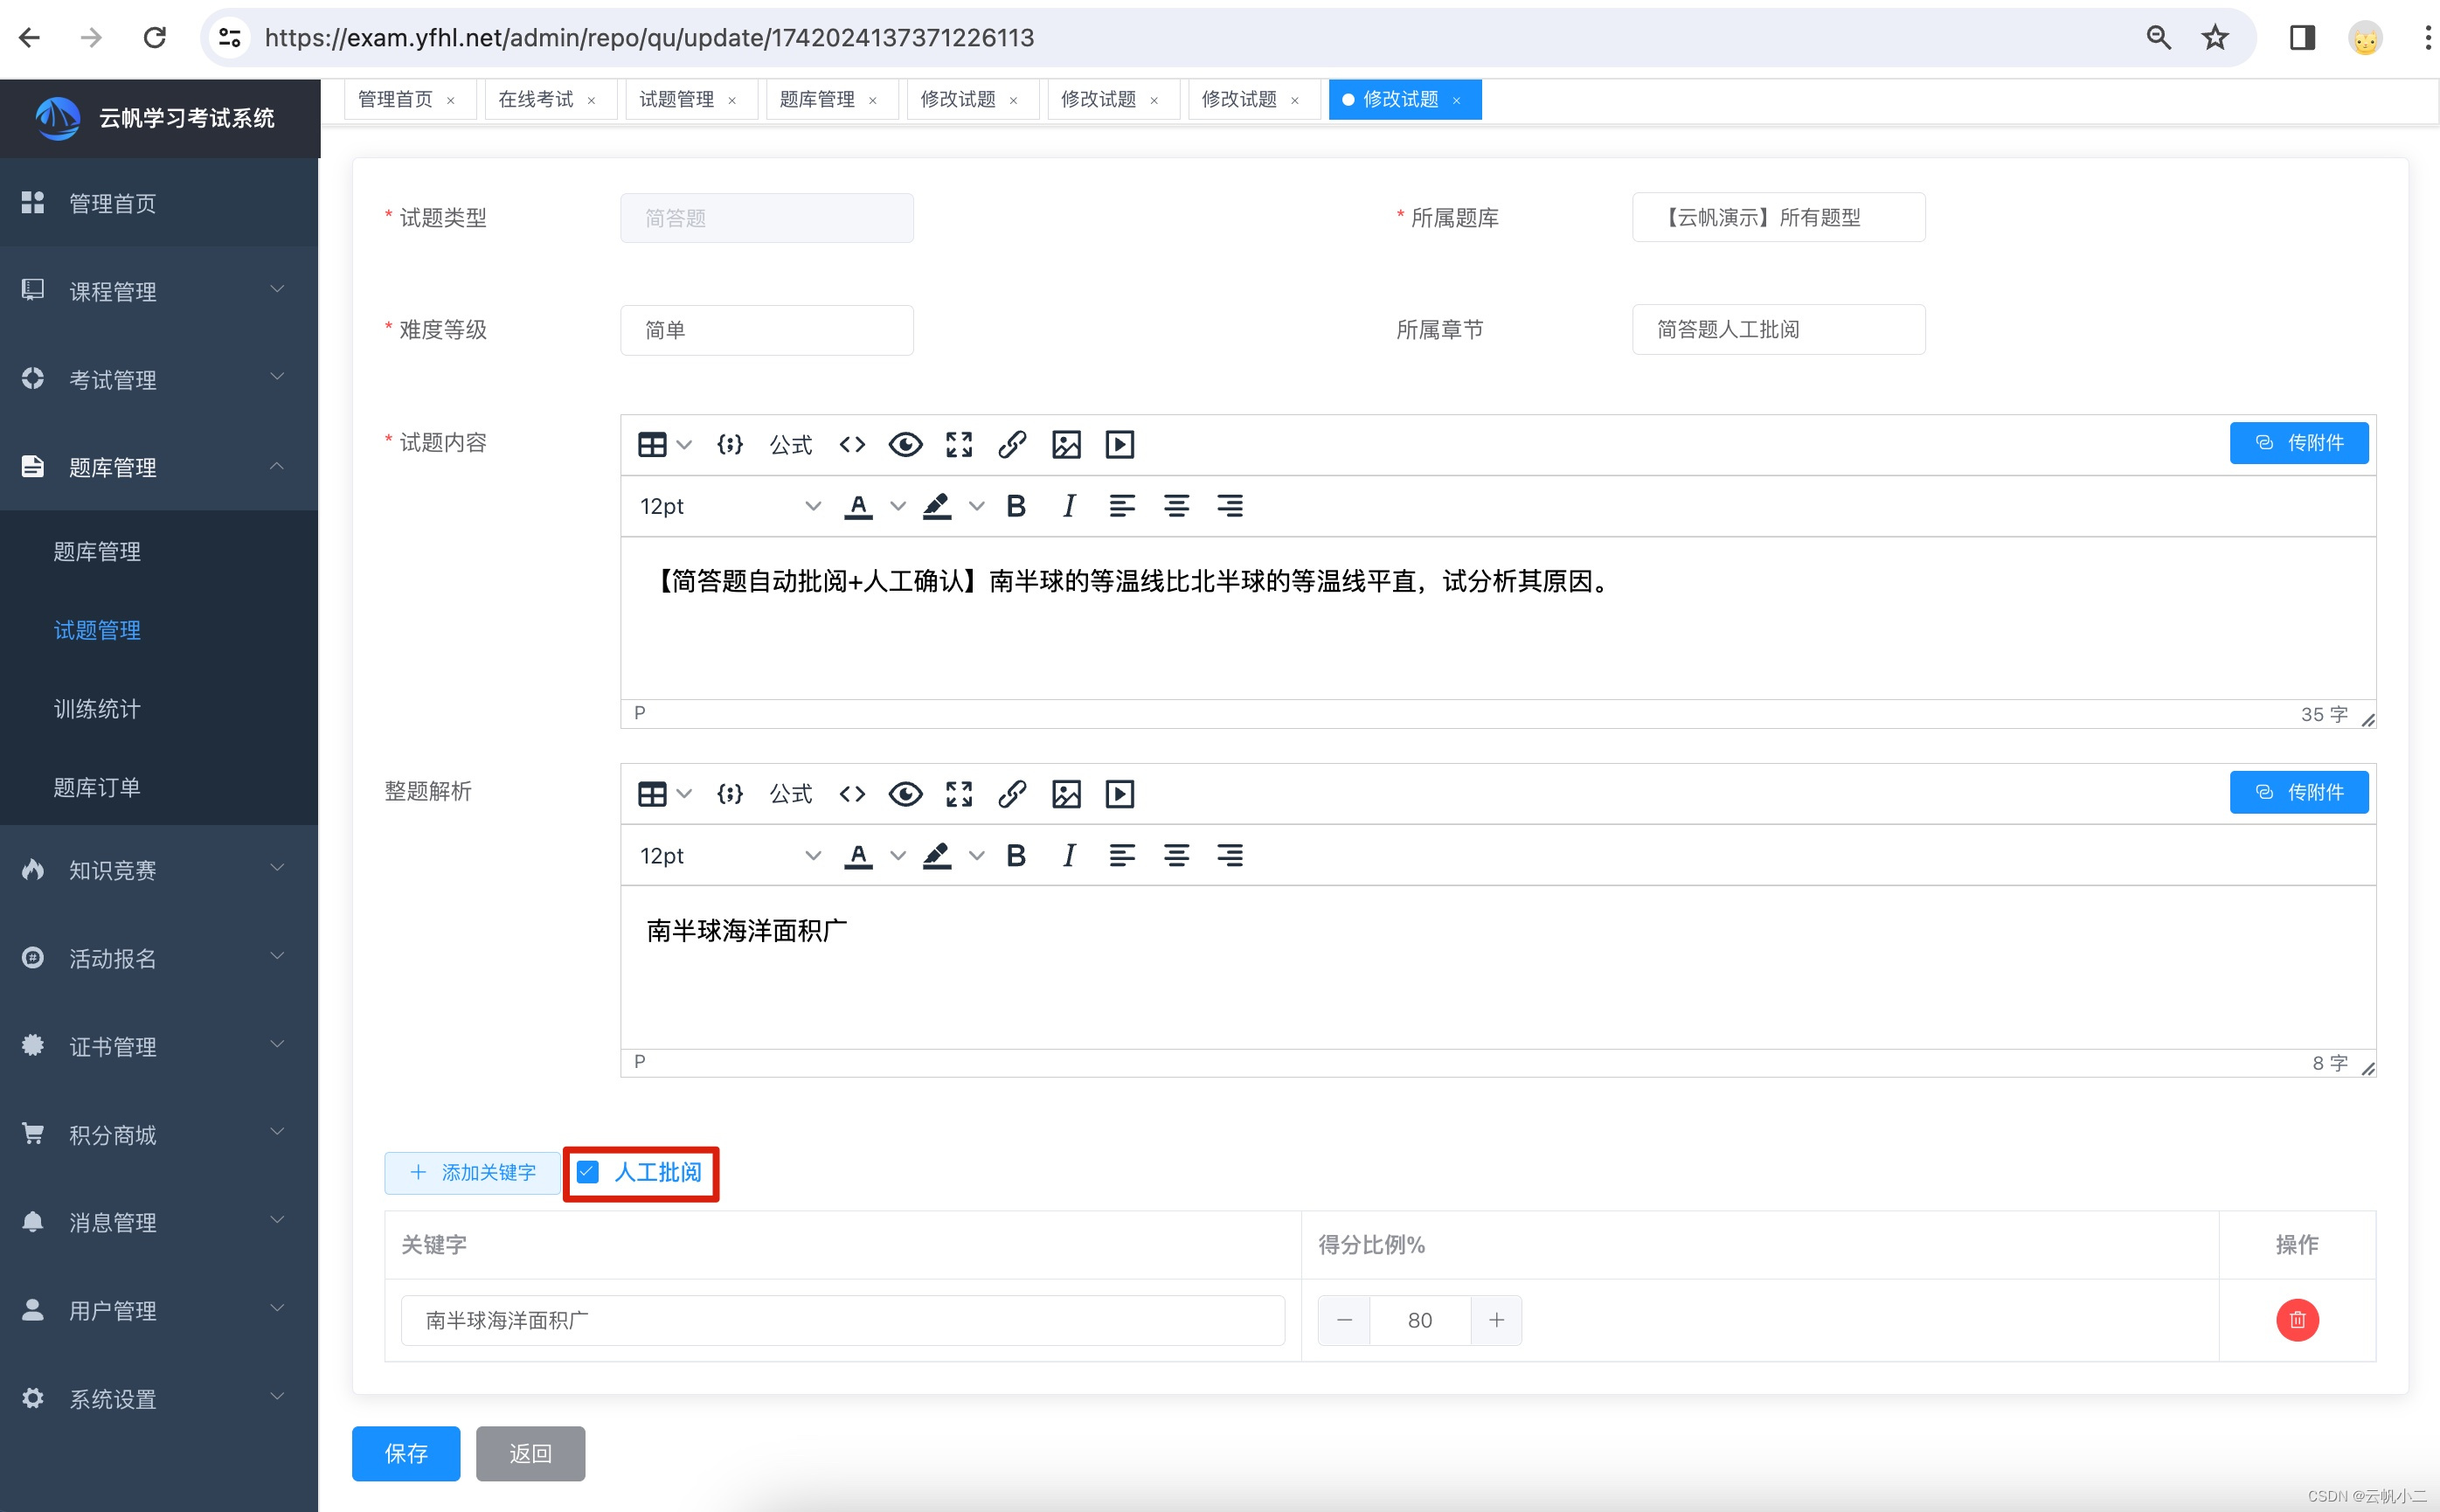Screen dimensions: 2440x1512
Task: Click the source code icon in 试题内容 toolbar
Action: [852, 445]
